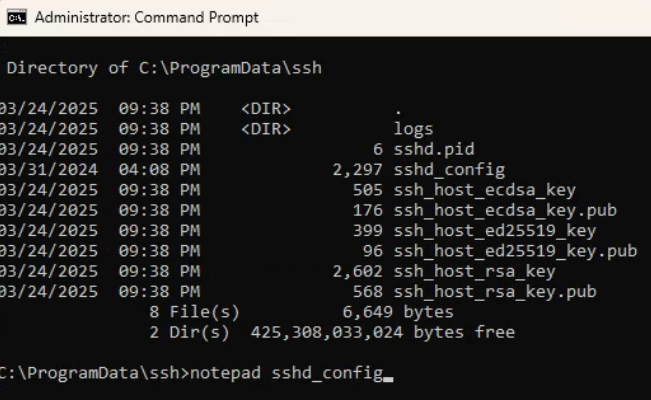651x400 pixels.
Task: Click the <DIR> marker on the logs row
Action: point(266,129)
